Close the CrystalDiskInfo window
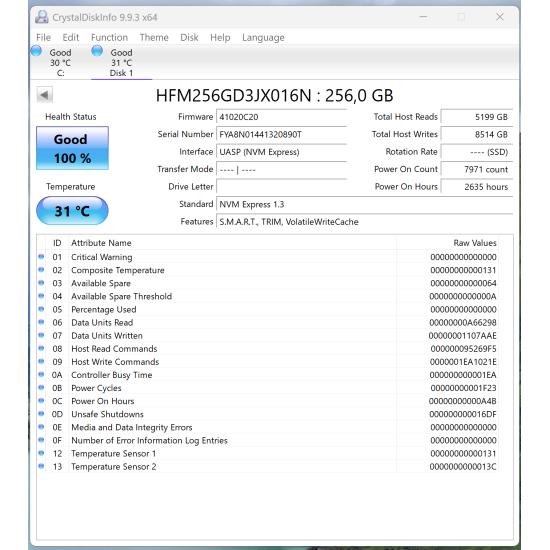This screenshot has height=550, width=550. pyautogui.click(x=499, y=17)
